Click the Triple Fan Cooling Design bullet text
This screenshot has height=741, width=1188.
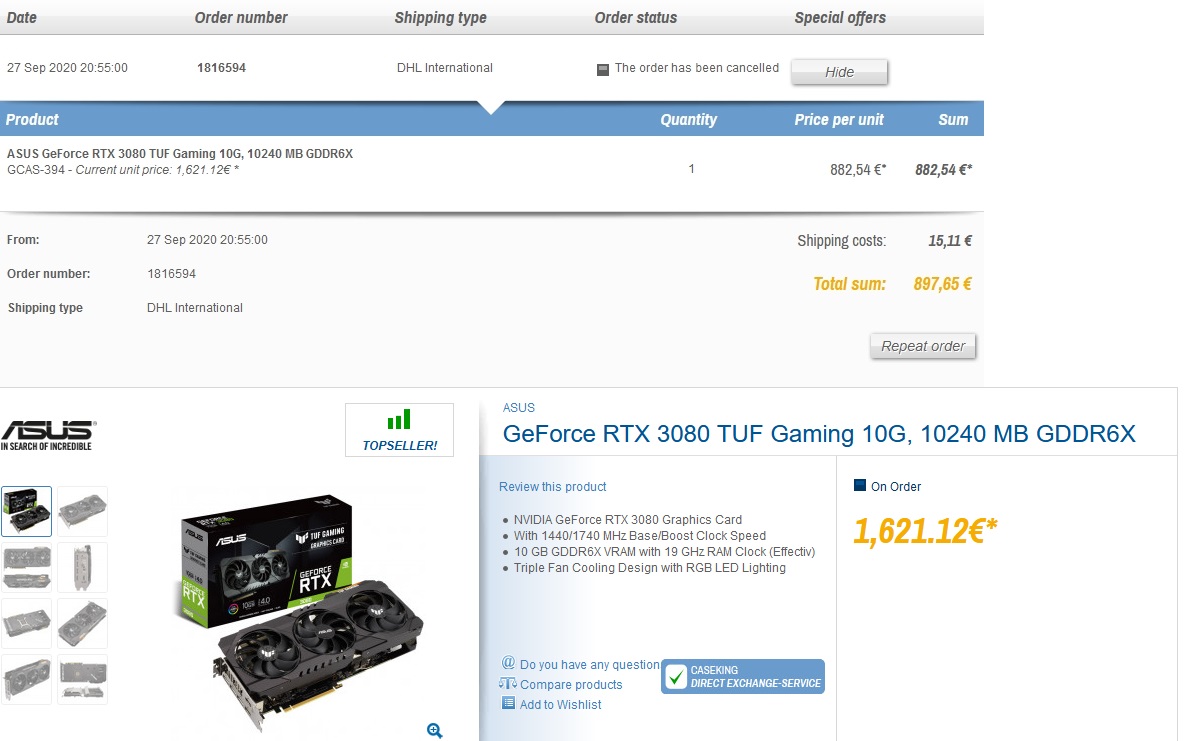pos(649,567)
